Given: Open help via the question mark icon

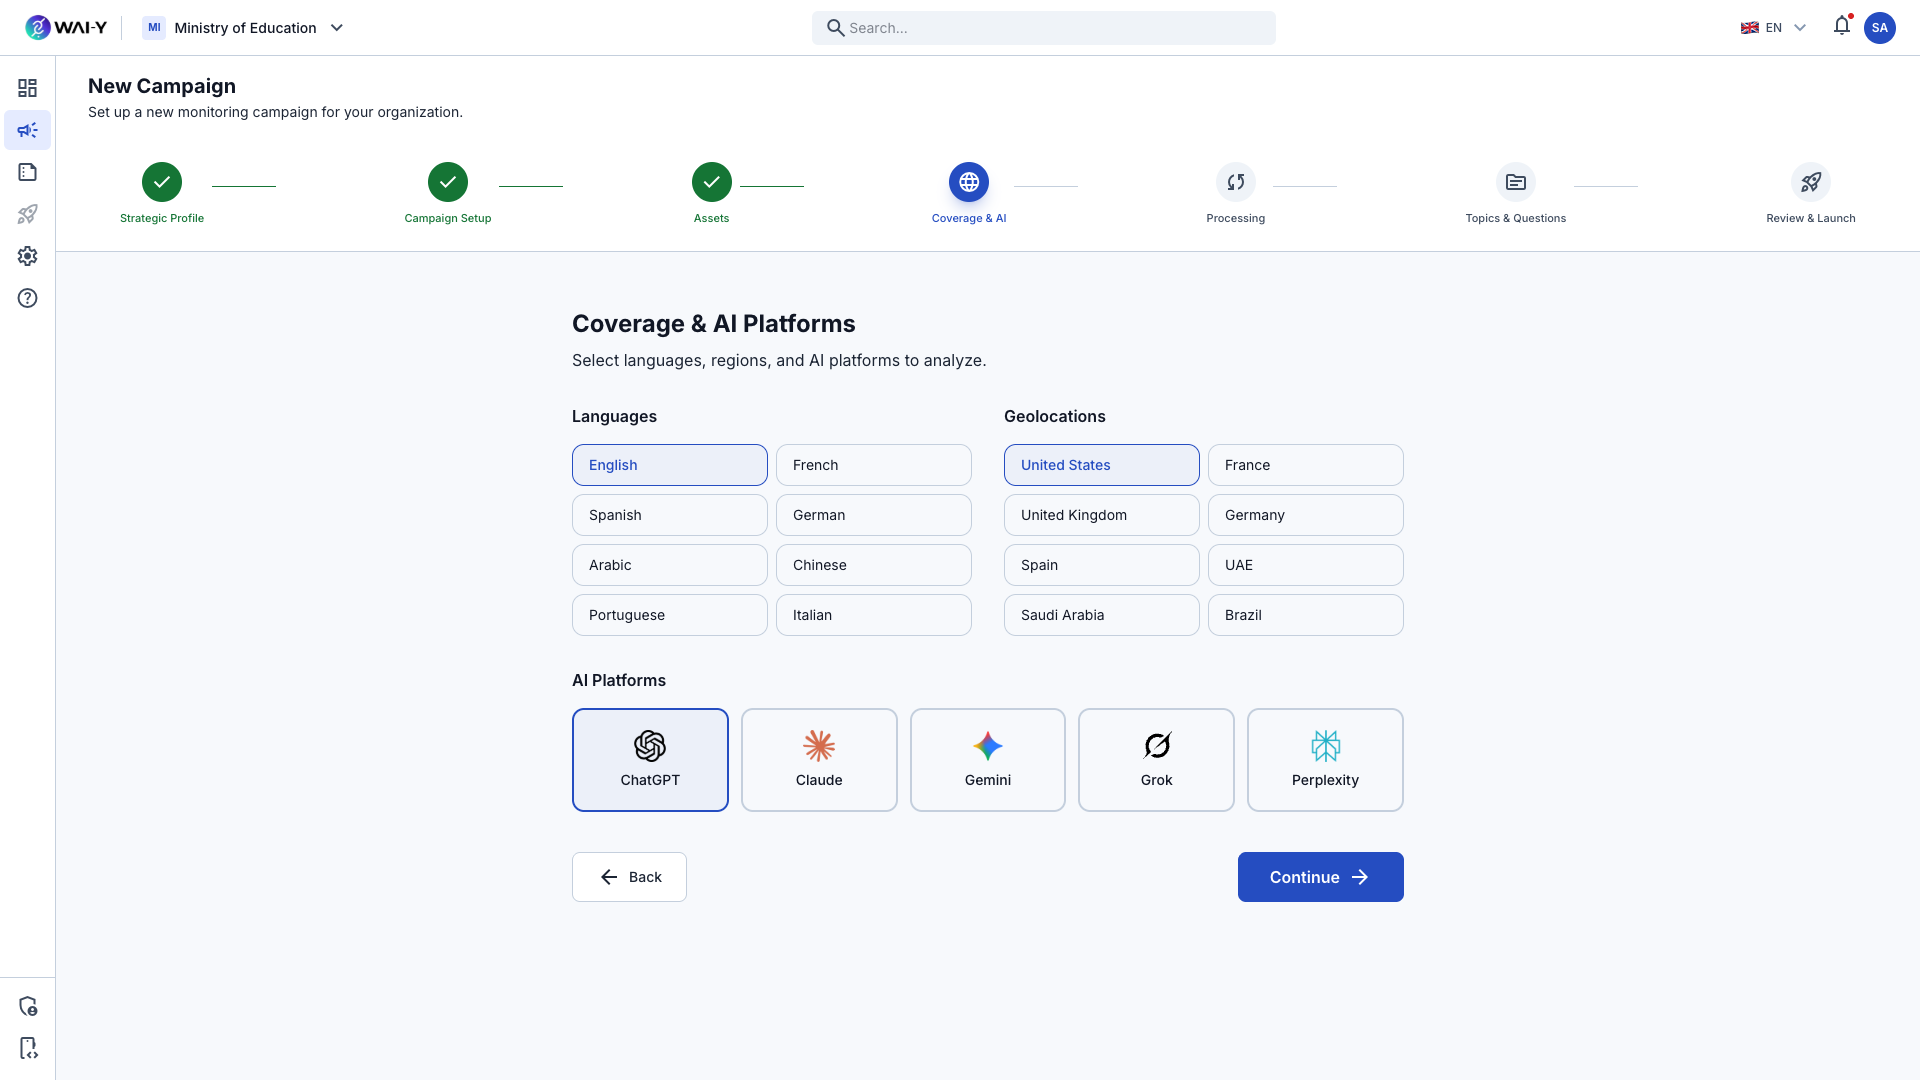Looking at the screenshot, I should 27,298.
